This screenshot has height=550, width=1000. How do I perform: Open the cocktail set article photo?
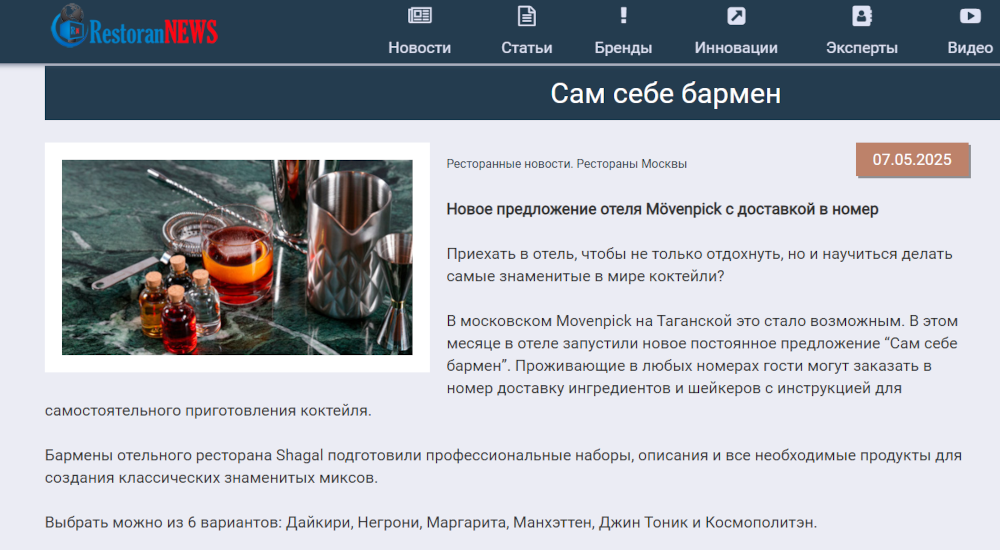coord(237,257)
